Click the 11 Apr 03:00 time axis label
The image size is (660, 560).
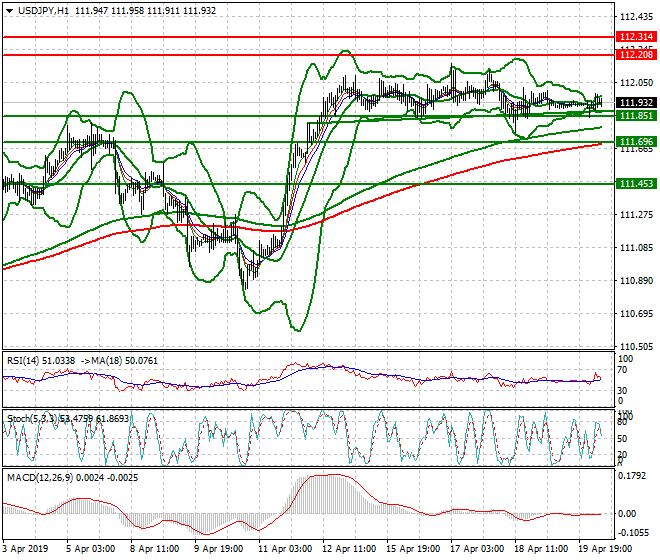pyautogui.click(x=285, y=549)
